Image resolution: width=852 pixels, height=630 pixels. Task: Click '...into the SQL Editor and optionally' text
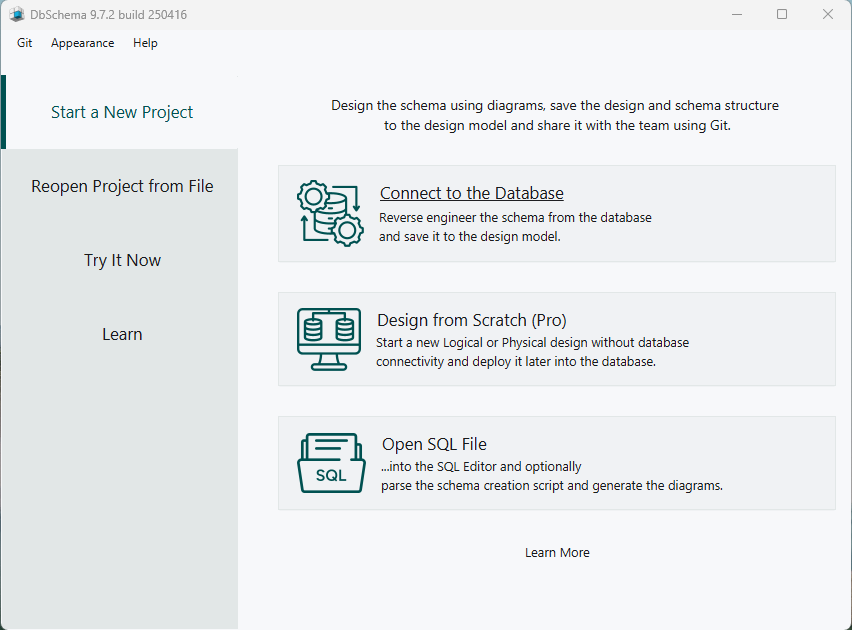point(481,466)
